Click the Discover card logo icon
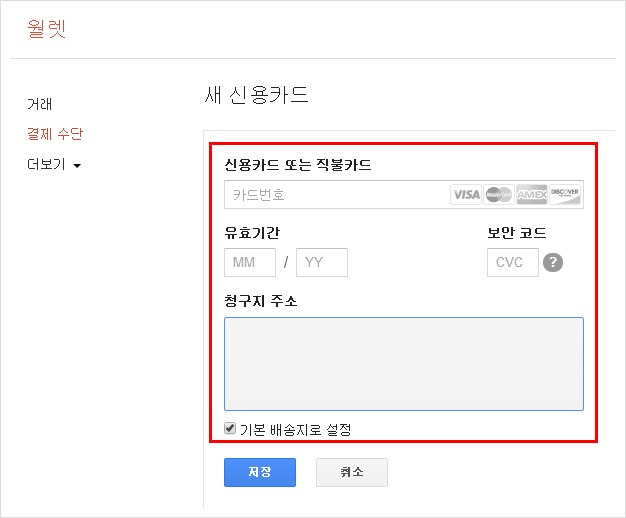The image size is (626, 518). 565,194
